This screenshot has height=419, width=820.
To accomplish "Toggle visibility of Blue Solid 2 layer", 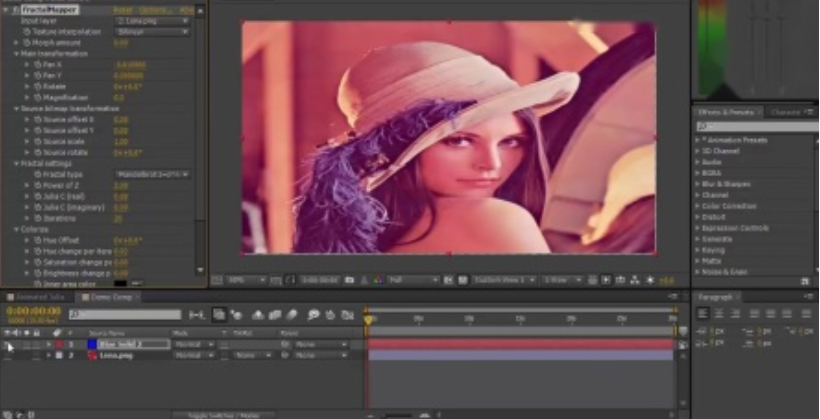I will pos(7,344).
